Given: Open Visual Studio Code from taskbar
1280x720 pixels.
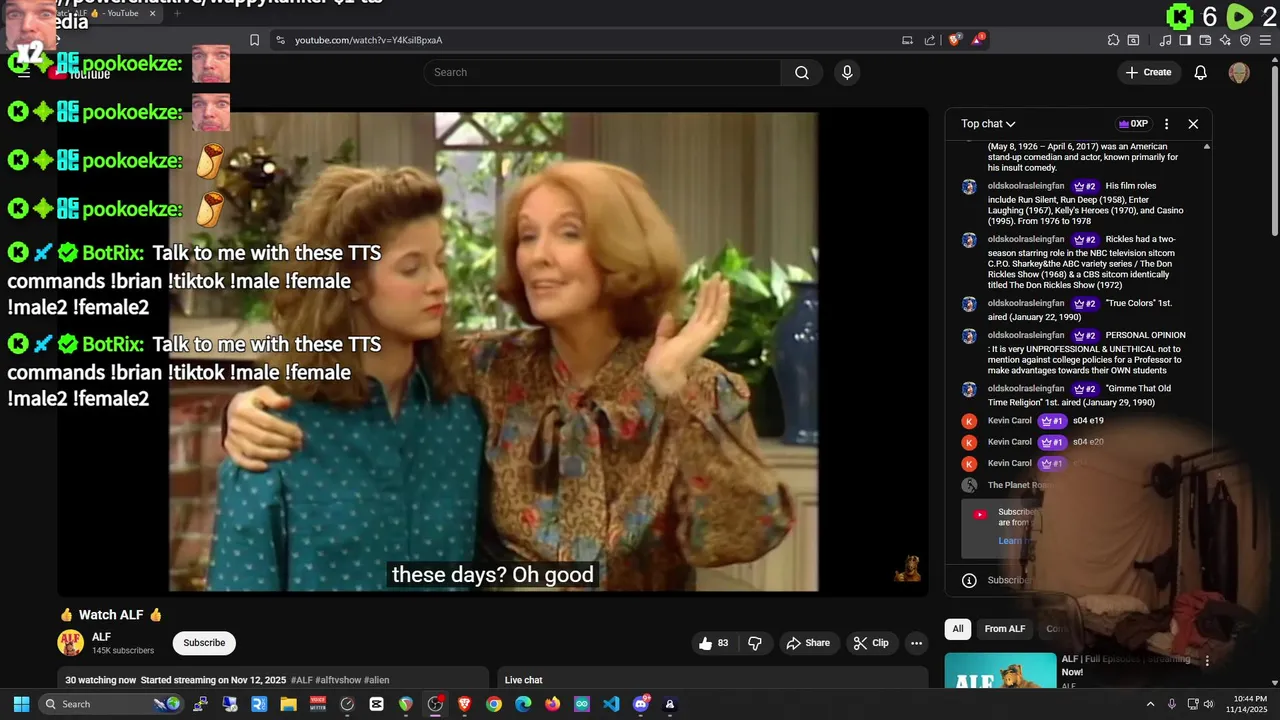Looking at the screenshot, I should point(611,704).
